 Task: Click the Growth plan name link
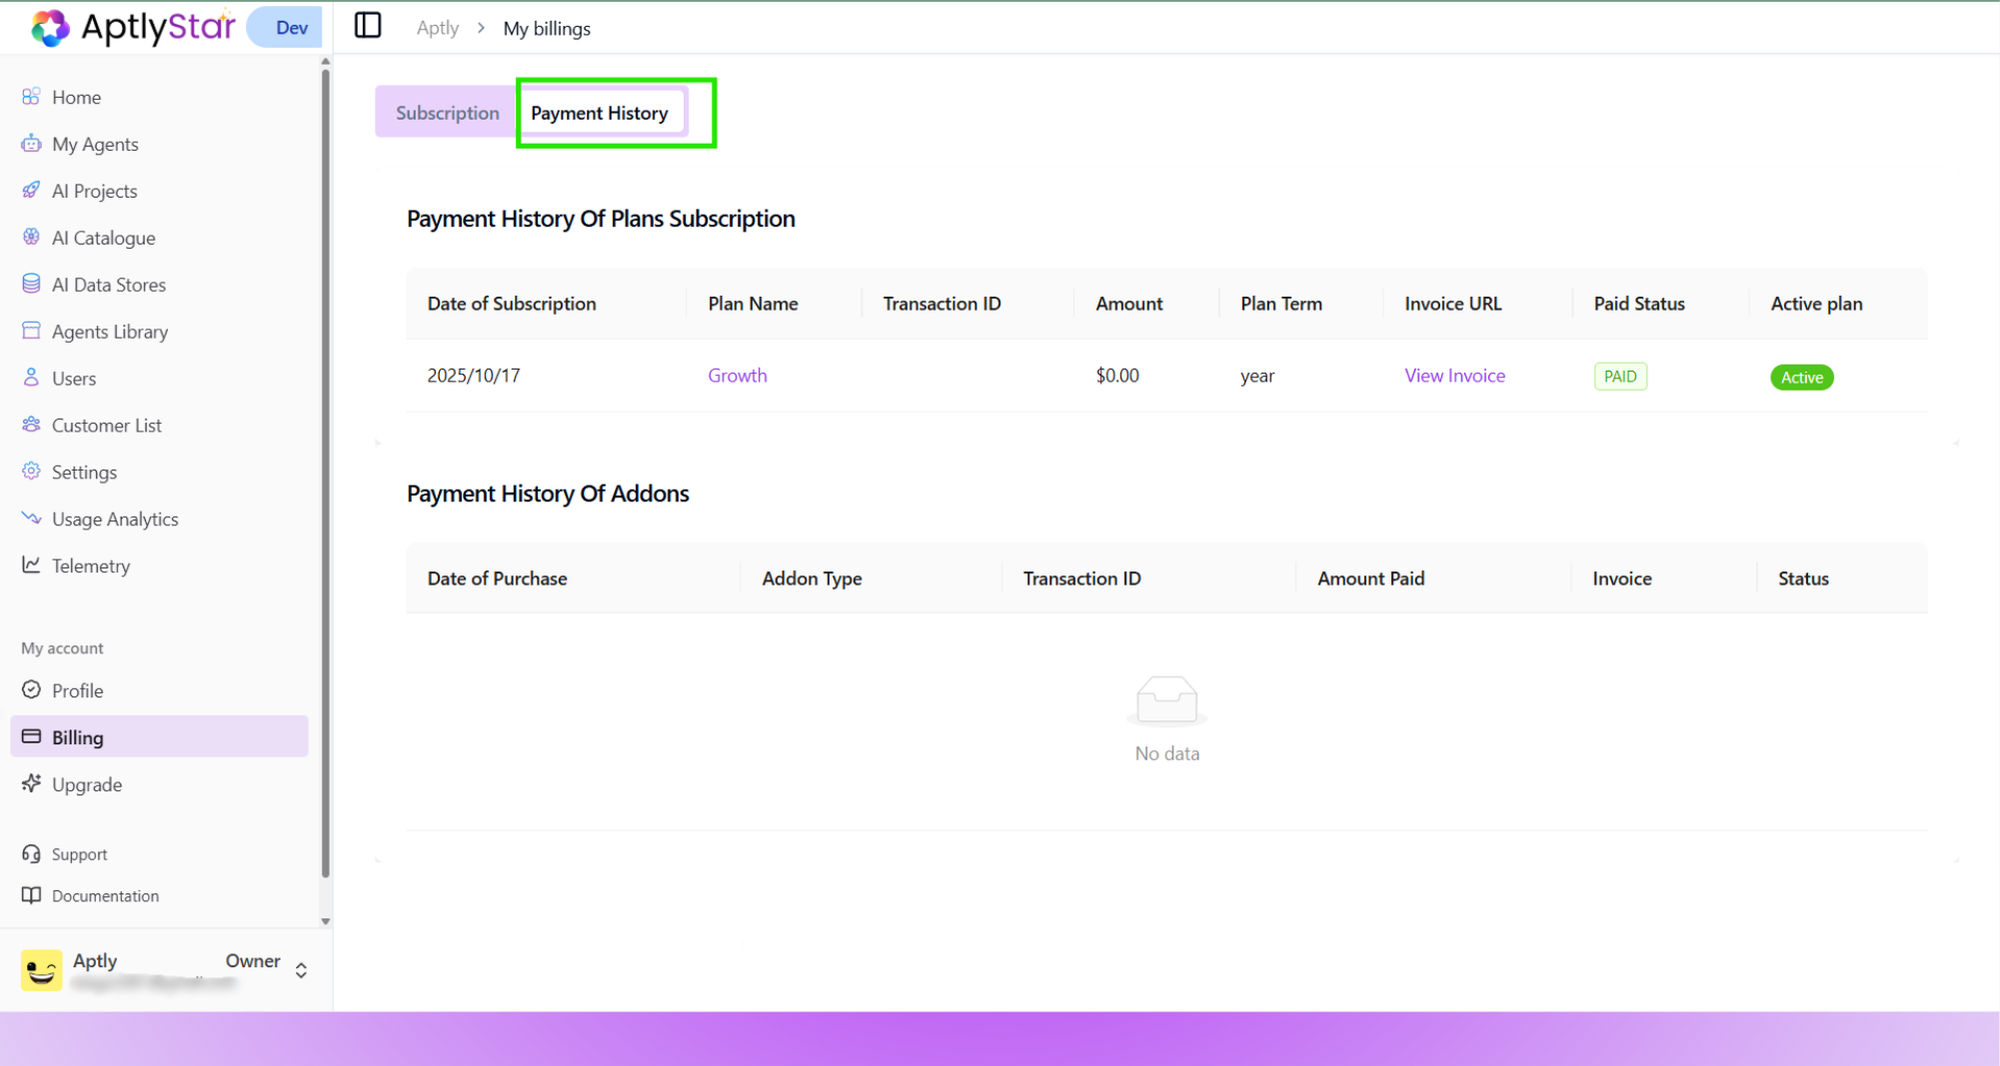(737, 375)
